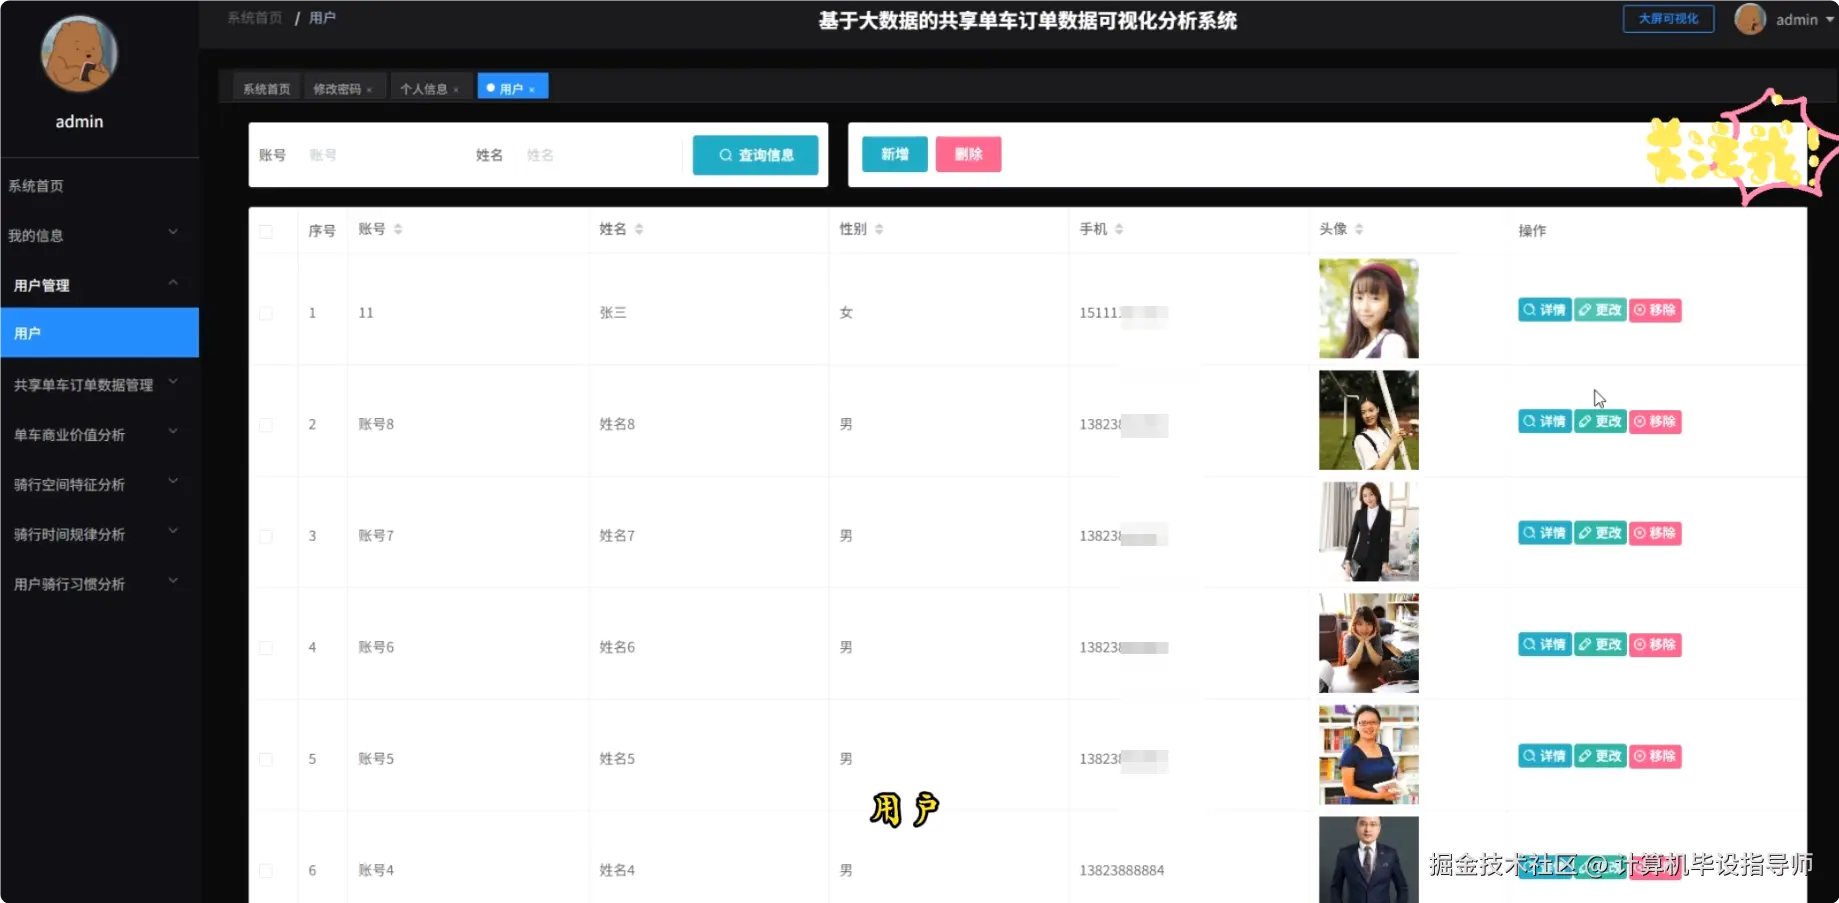Edit the 账号7 user row
The width and height of the screenshot is (1839, 903).
(x=1600, y=533)
